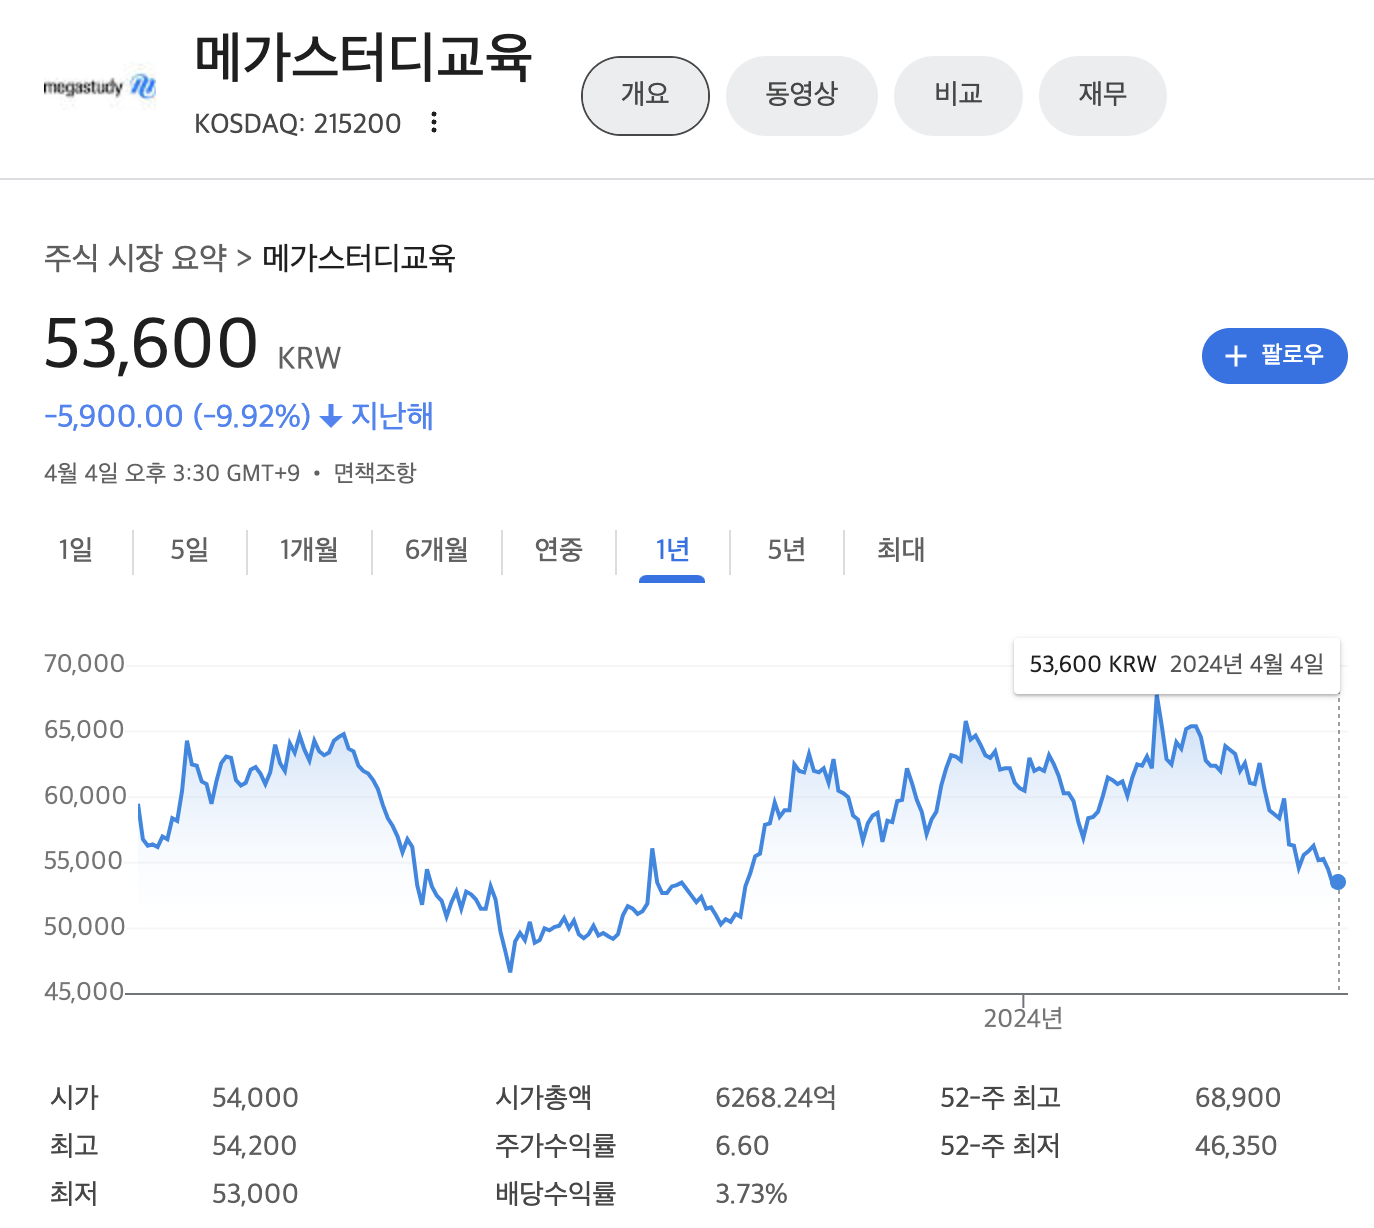
Task: Select the 5년 chart range
Action: tap(786, 550)
